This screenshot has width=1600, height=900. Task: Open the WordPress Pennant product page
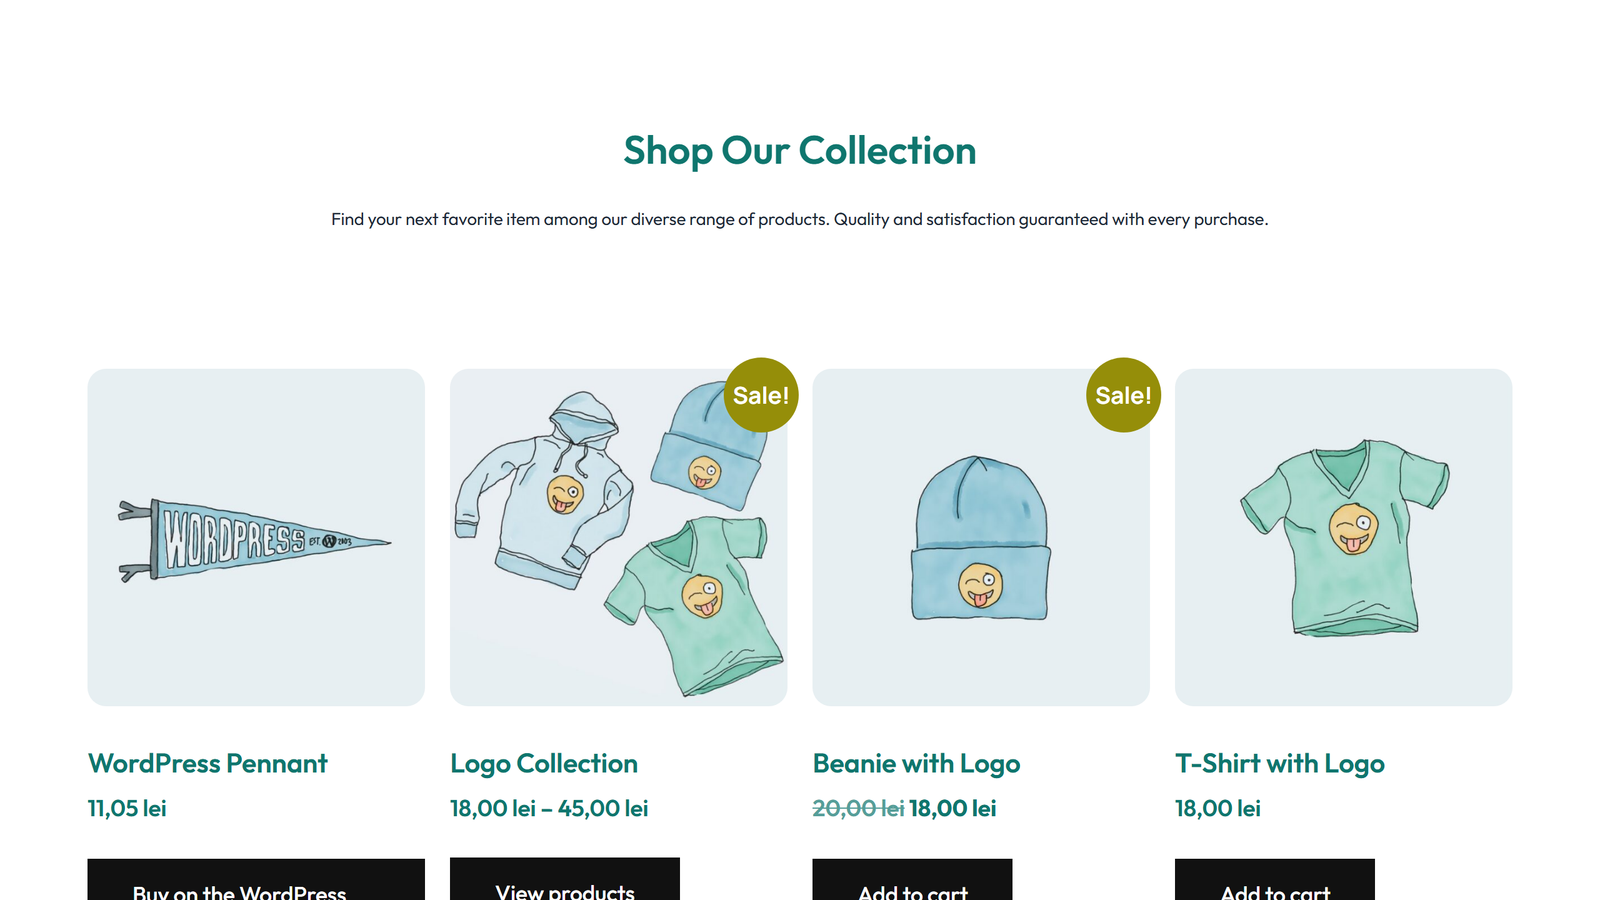pyautogui.click(x=207, y=763)
